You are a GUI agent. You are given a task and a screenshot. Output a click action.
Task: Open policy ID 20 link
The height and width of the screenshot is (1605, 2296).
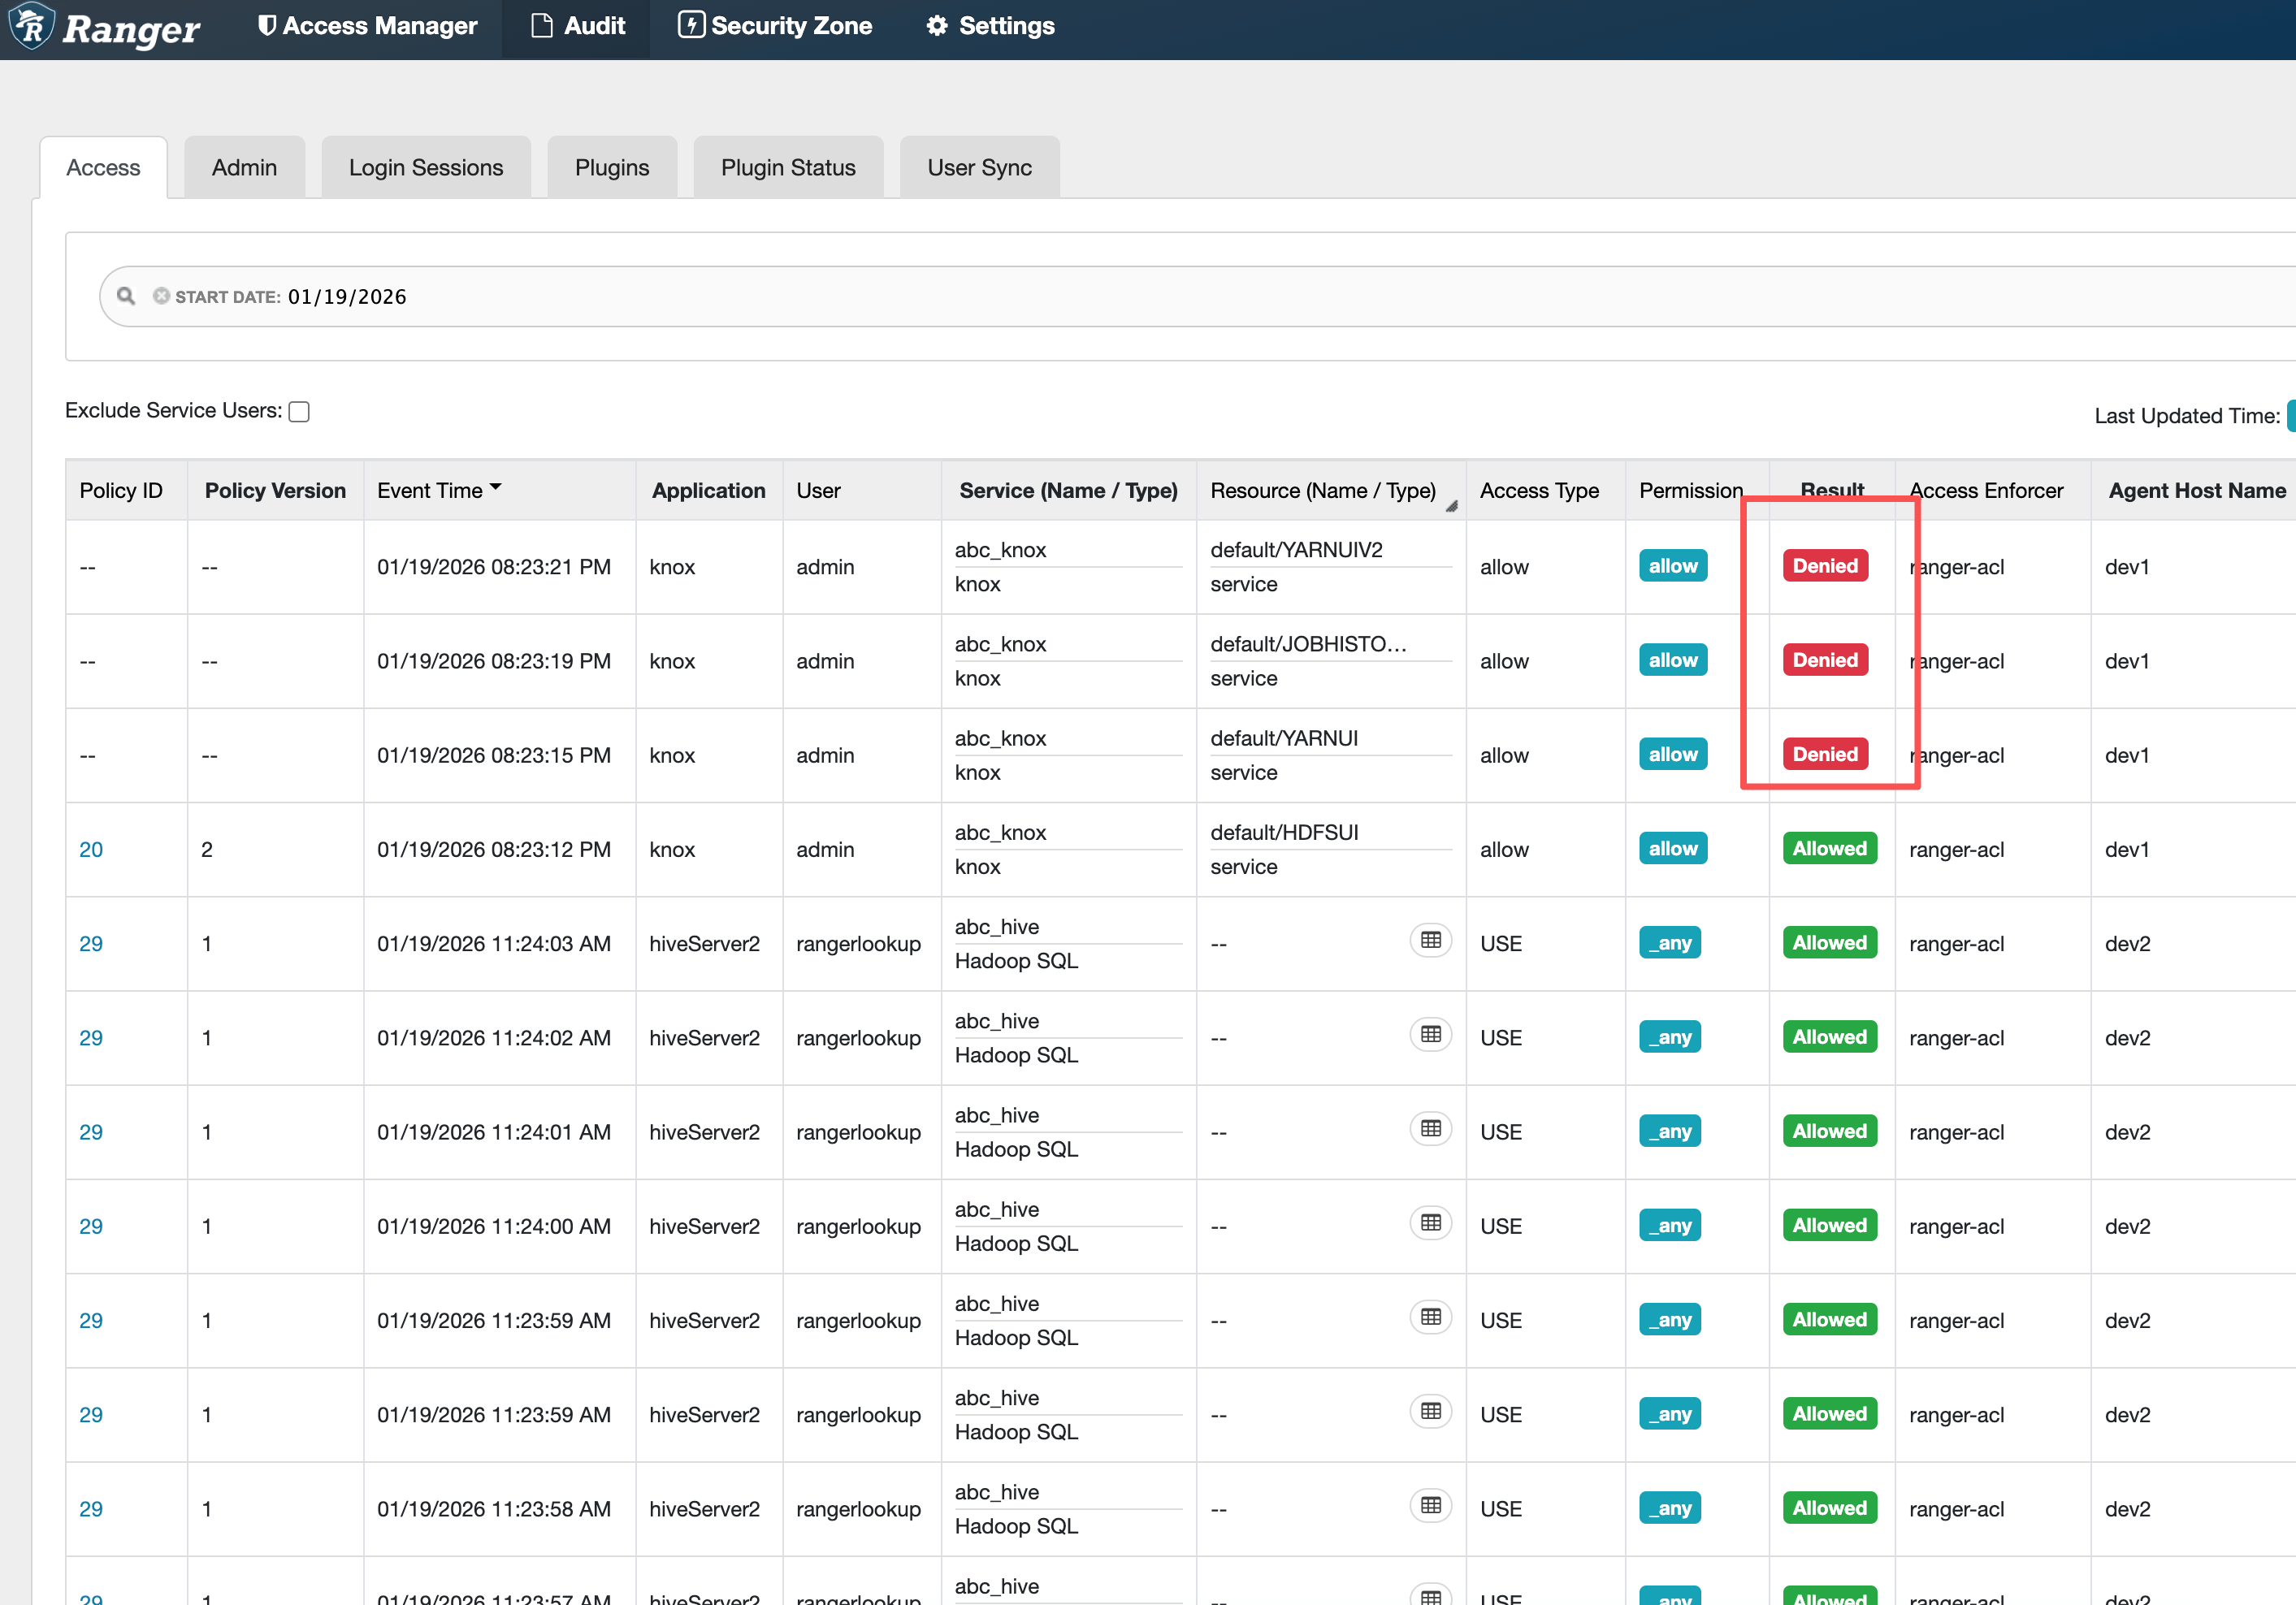click(x=91, y=849)
